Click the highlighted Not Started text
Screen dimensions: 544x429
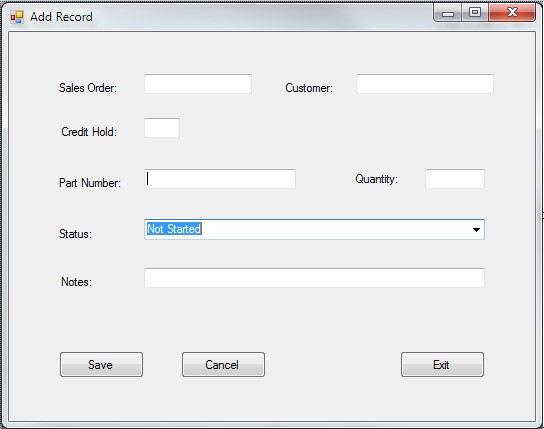[174, 229]
